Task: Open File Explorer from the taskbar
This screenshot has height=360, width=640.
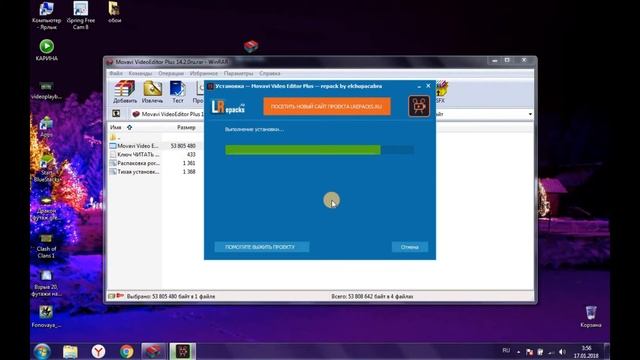Action: [x=70, y=351]
